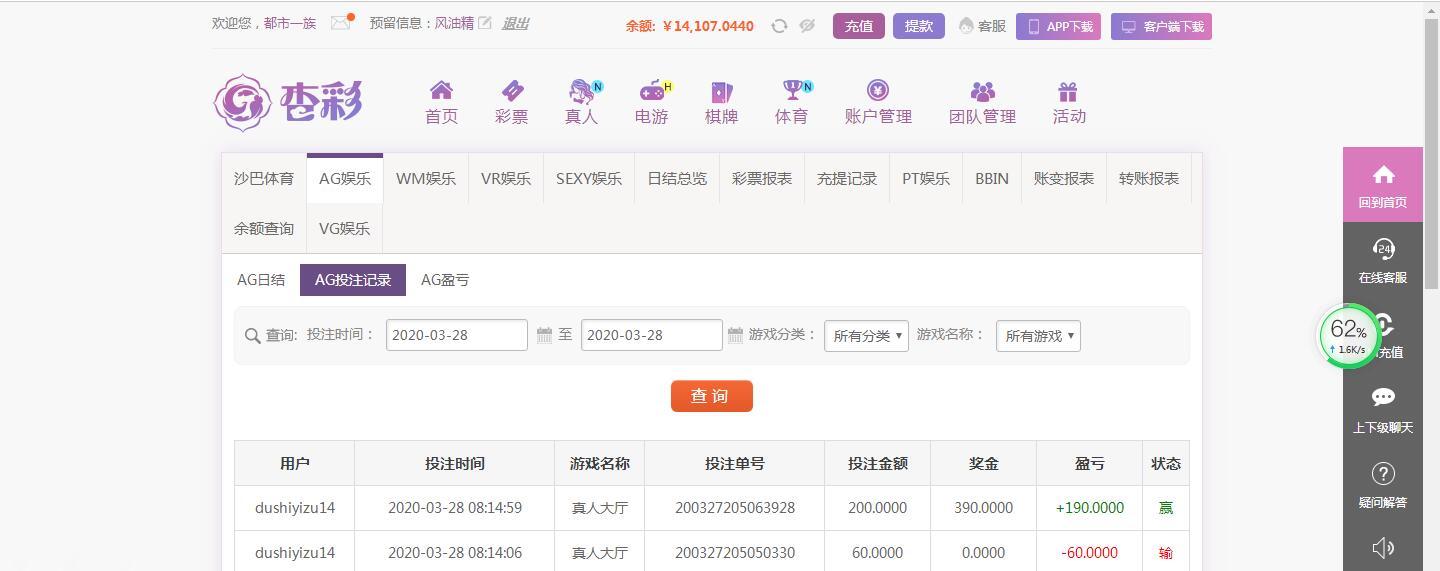1440x571 pixels.
Task: Select the AG娱乐 tab
Action: click(345, 178)
